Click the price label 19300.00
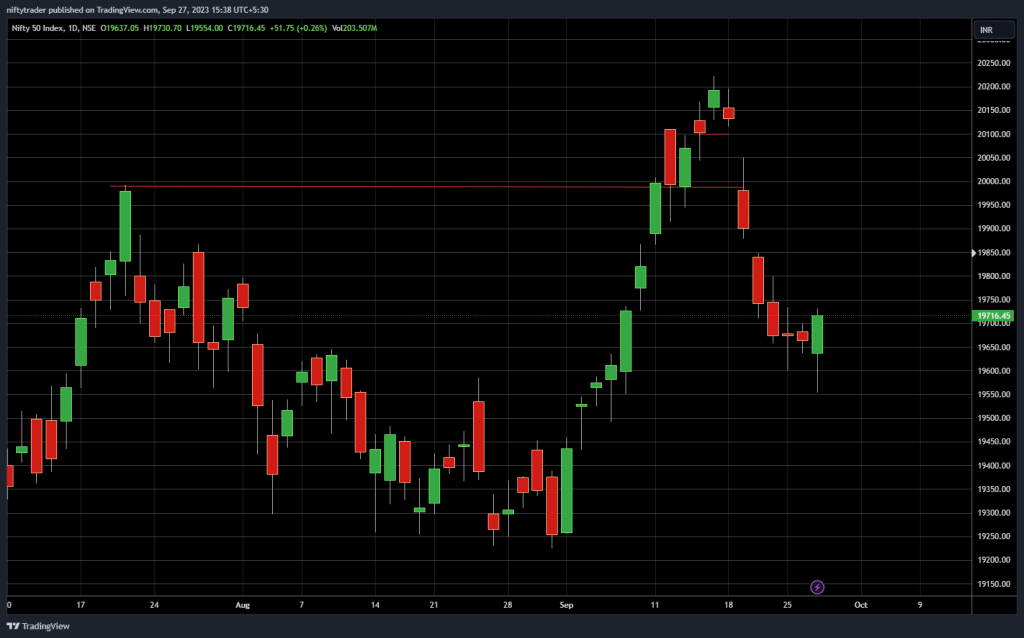The height and width of the screenshot is (638, 1024). click(x=993, y=513)
